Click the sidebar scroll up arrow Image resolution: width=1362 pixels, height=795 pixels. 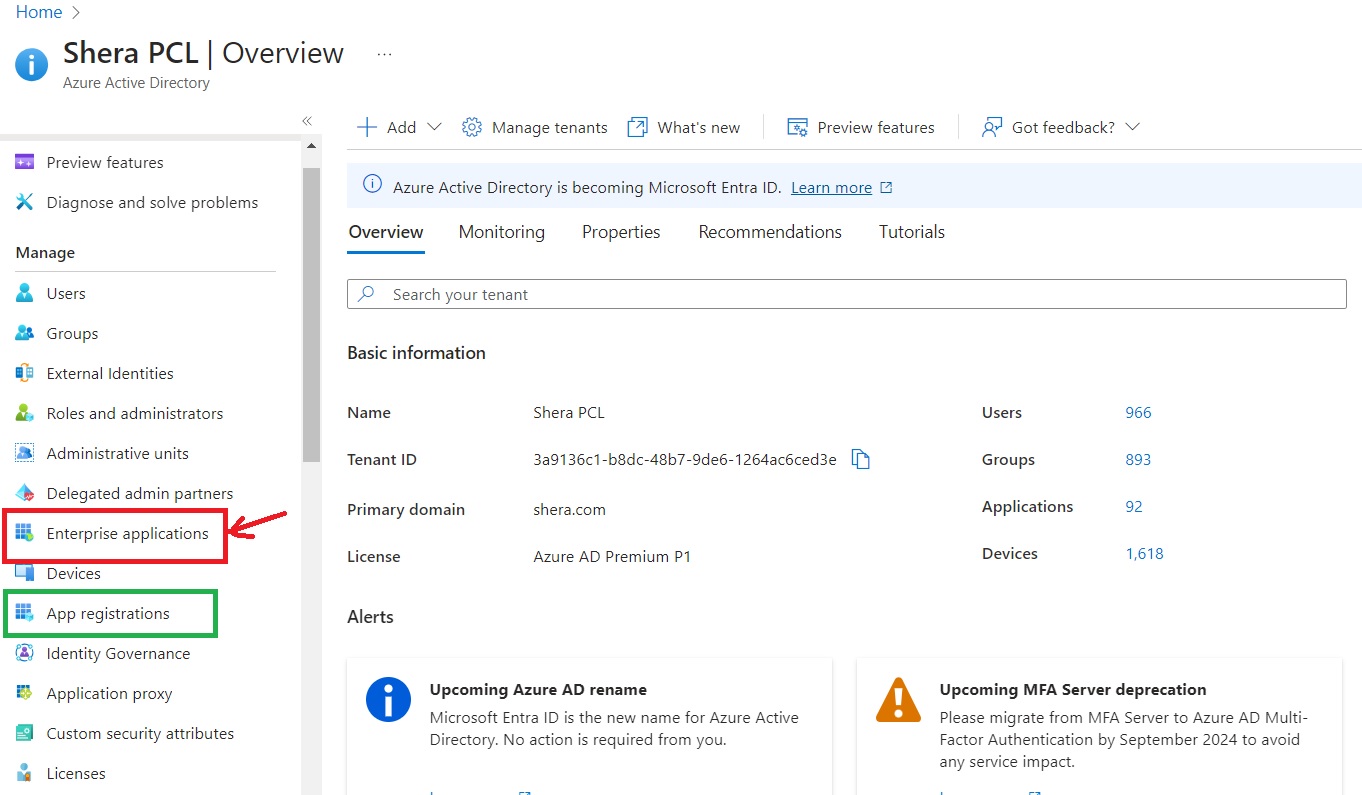(311, 147)
